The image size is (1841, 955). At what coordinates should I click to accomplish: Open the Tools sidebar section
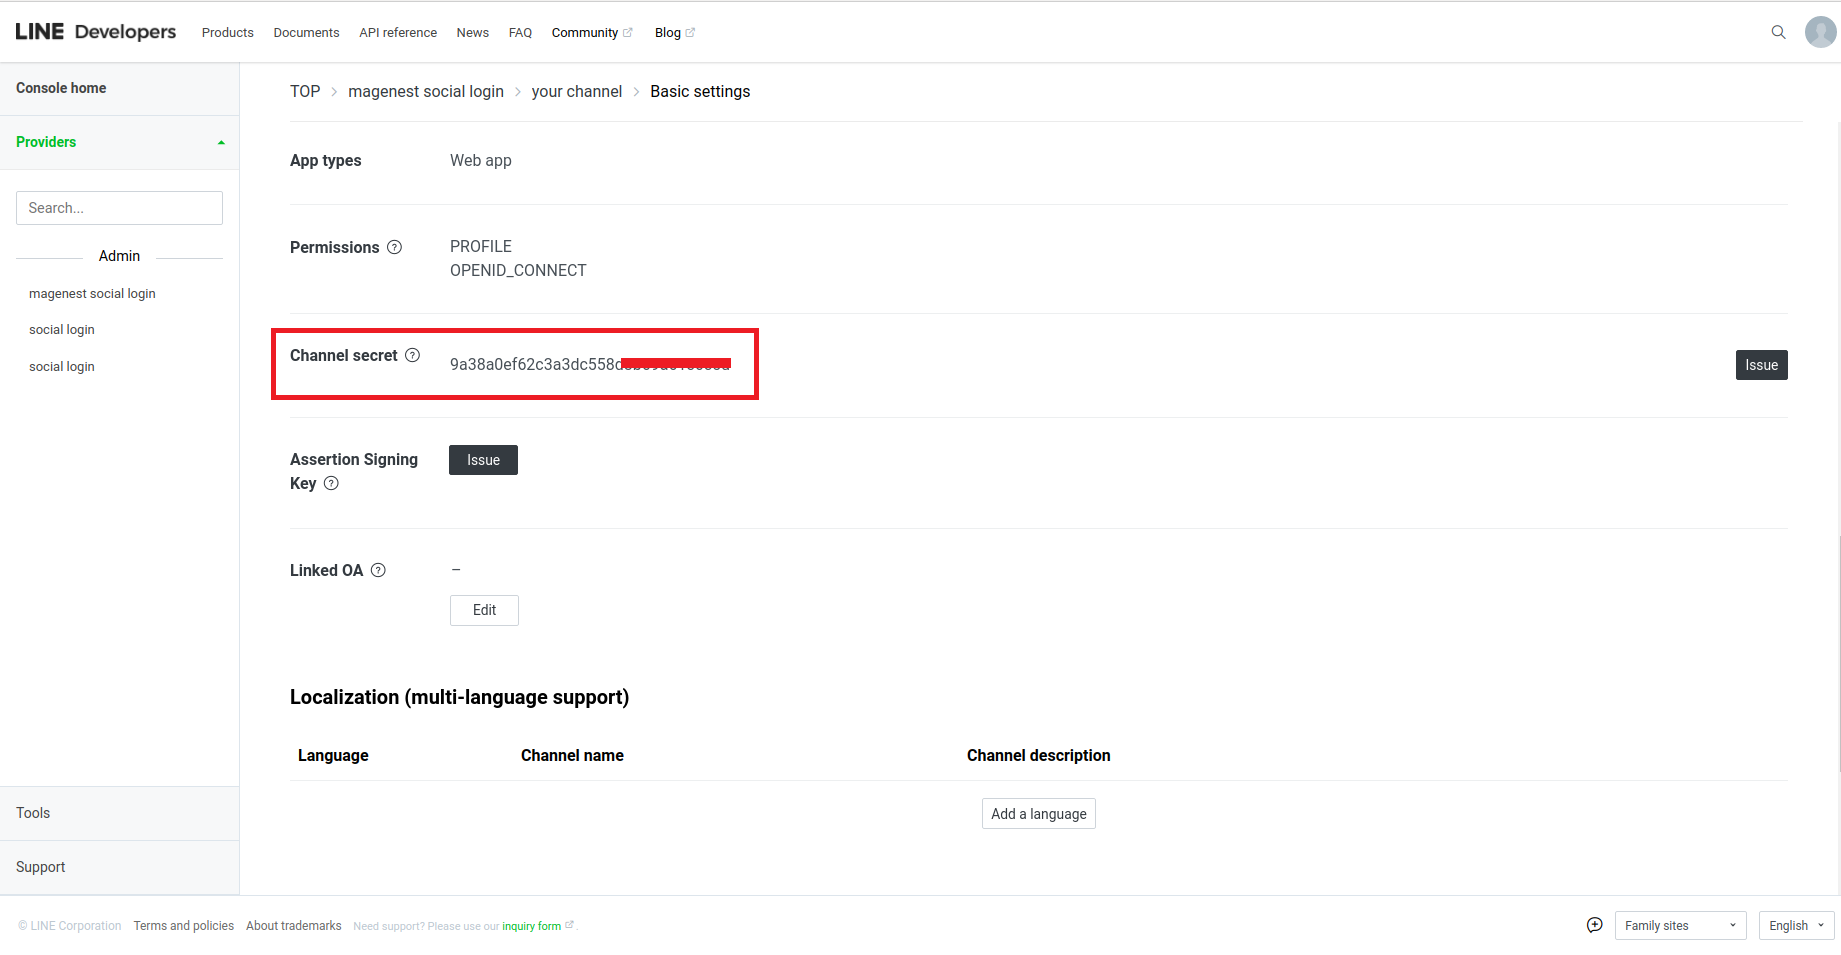pyautogui.click(x=119, y=813)
